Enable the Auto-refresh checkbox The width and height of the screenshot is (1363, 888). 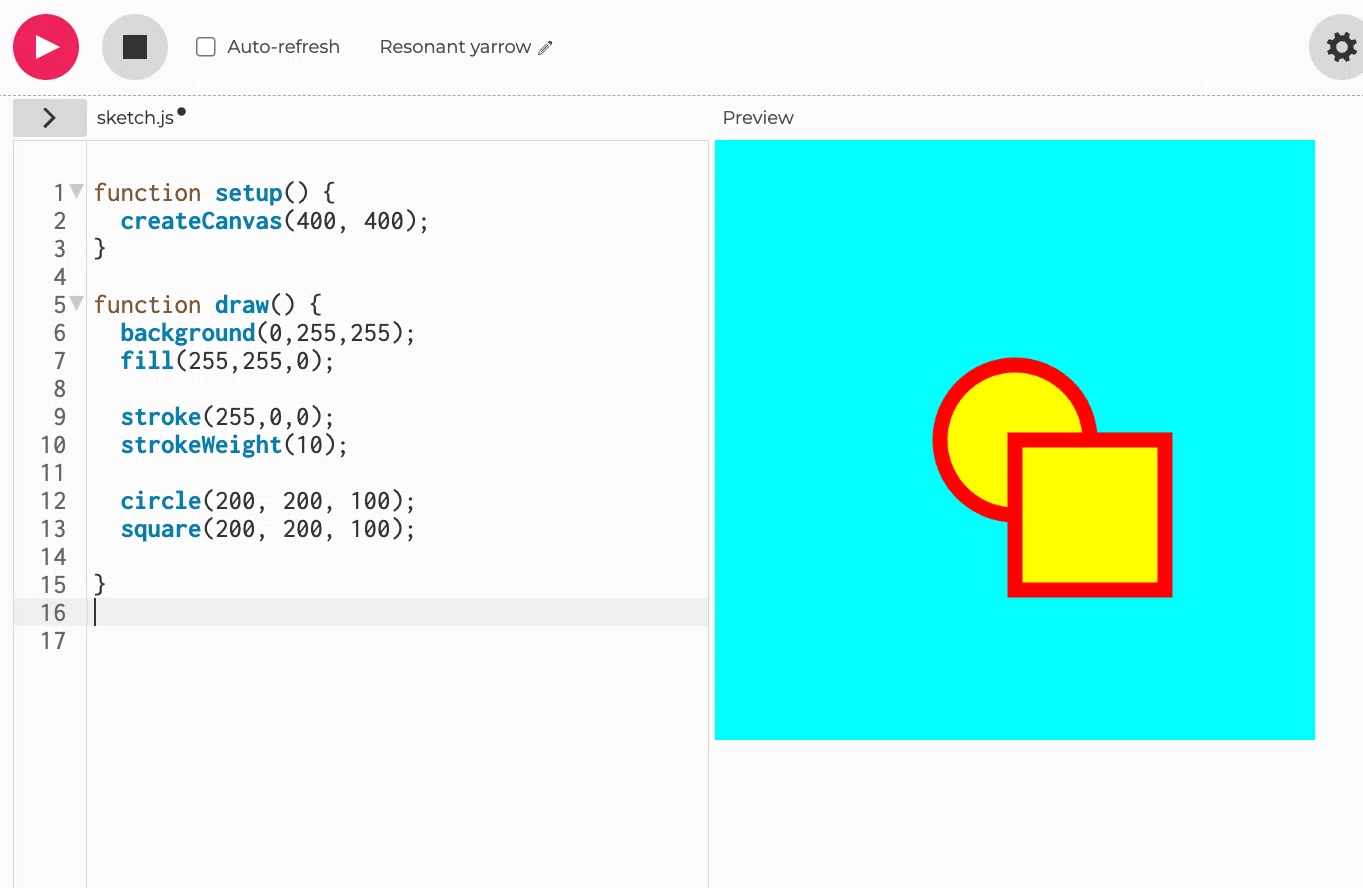click(x=206, y=47)
